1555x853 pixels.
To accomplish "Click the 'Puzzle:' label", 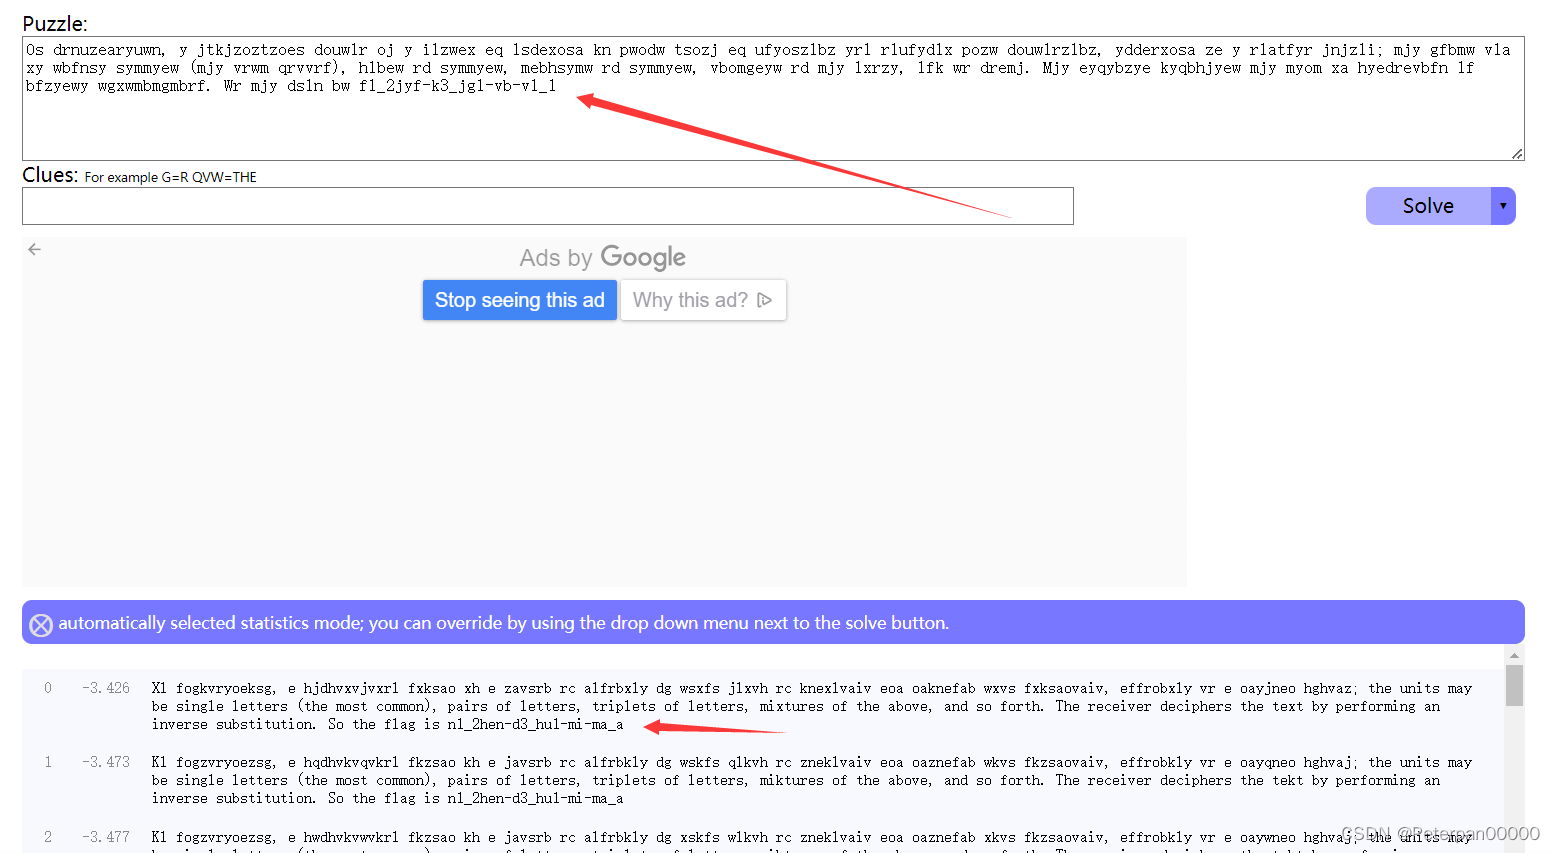I will click(x=55, y=24).
